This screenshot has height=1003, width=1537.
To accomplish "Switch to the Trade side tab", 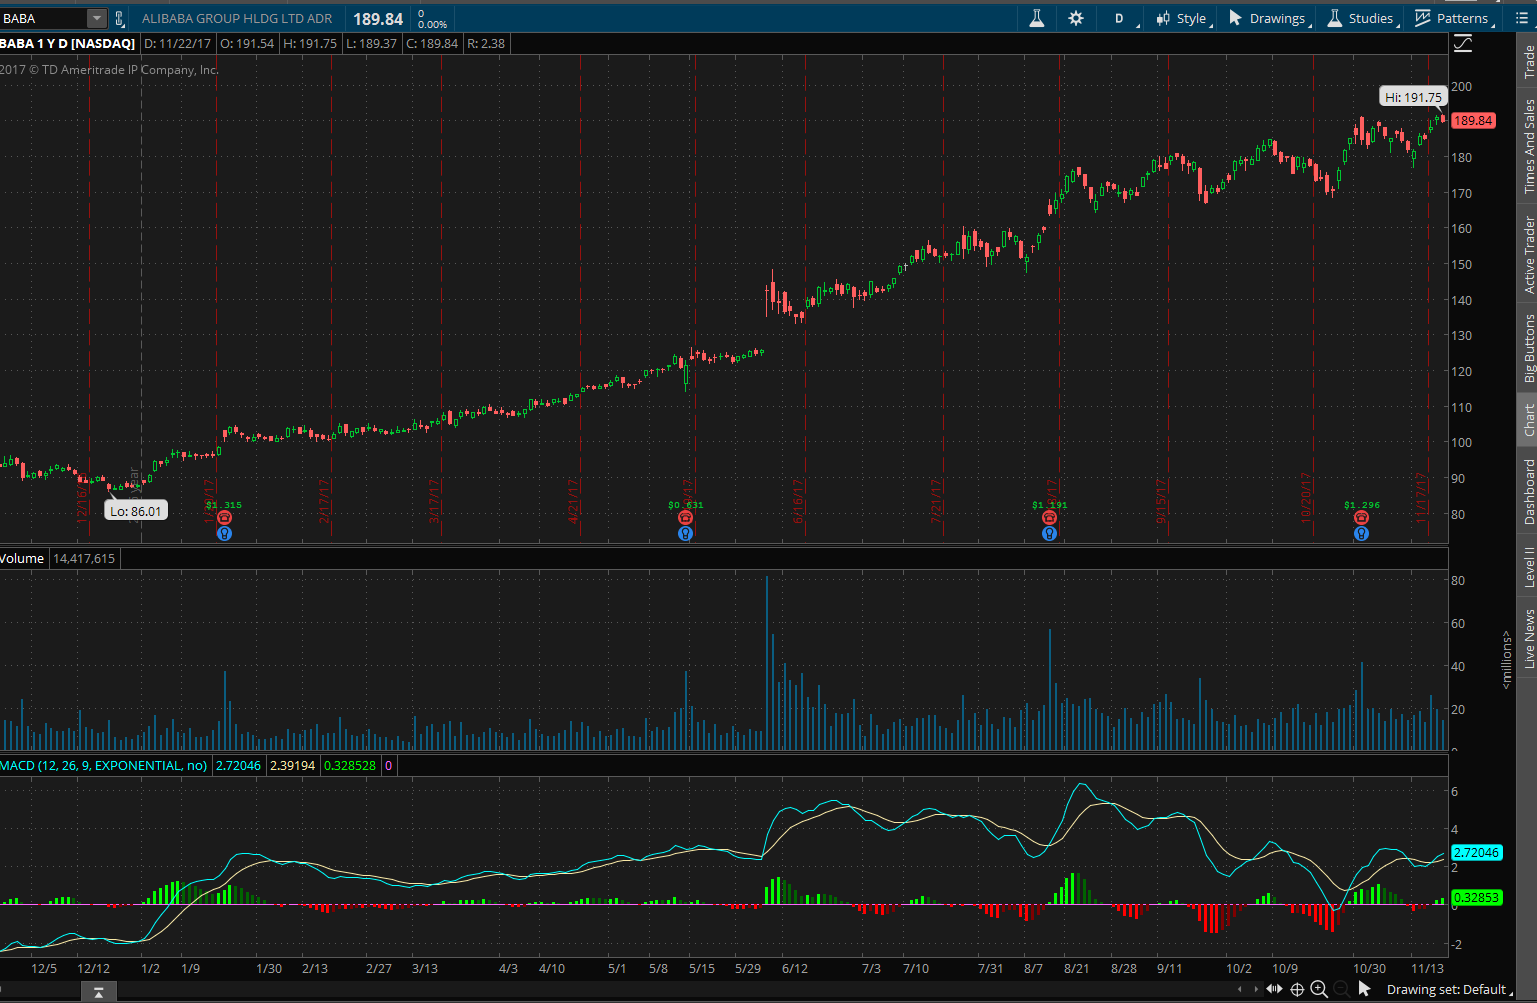I will 1528,62.
